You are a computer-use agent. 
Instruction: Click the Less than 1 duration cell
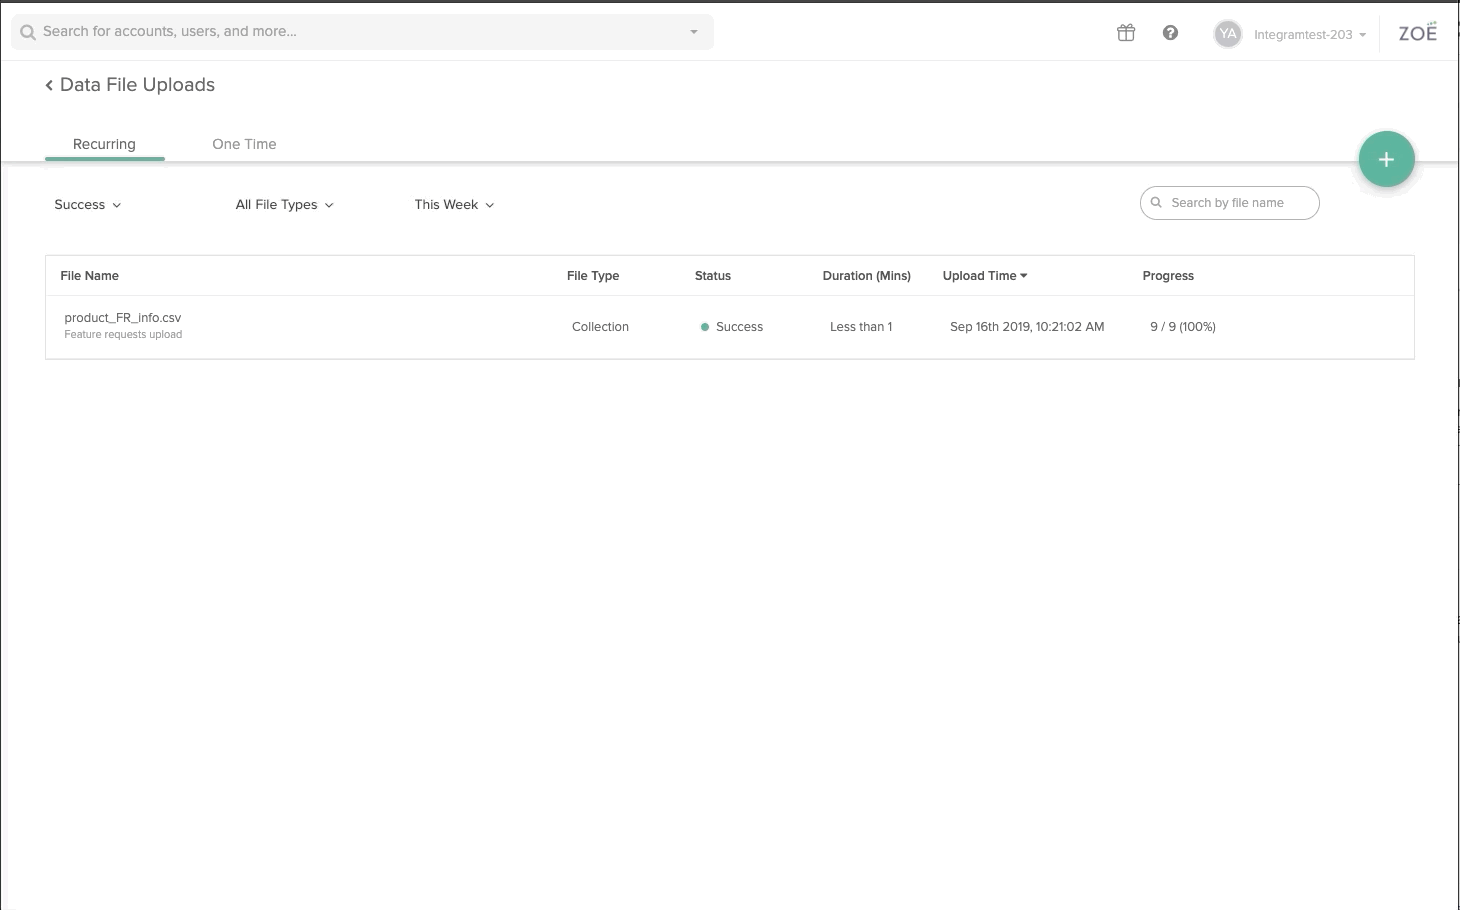(x=861, y=327)
